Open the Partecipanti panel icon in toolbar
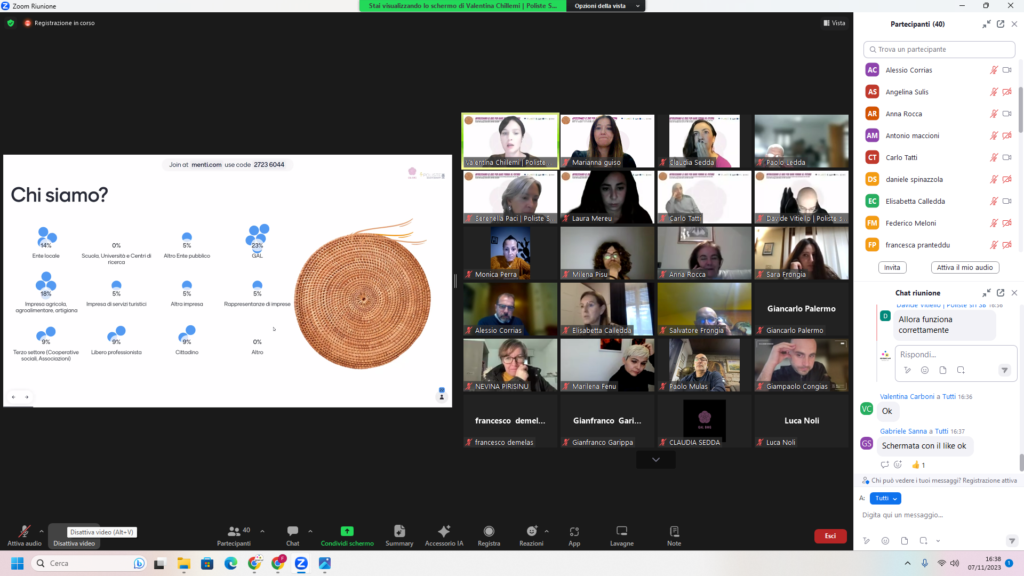The height and width of the screenshot is (576, 1024). click(233, 532)
